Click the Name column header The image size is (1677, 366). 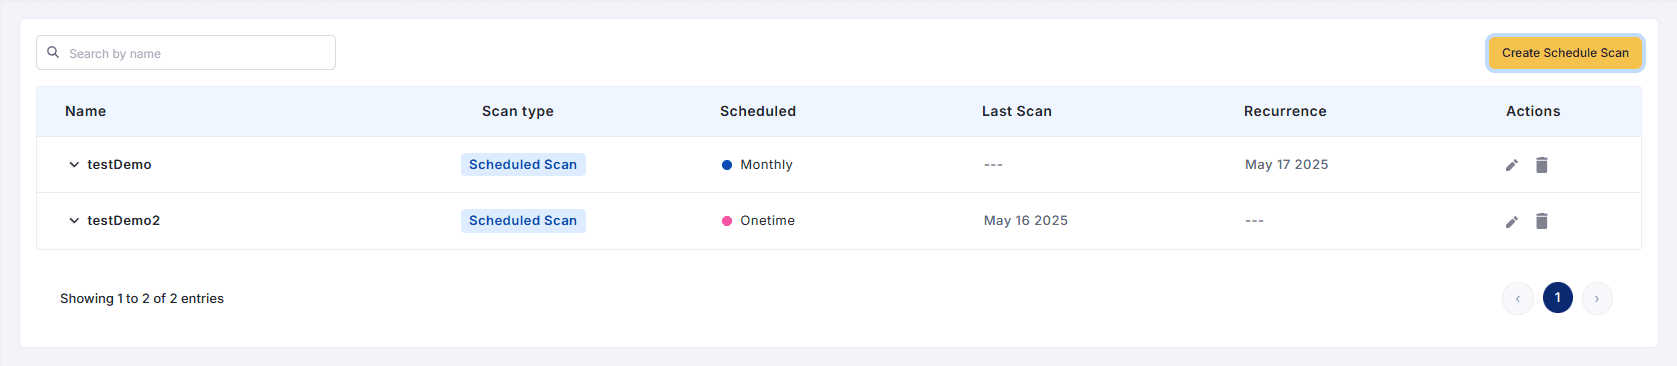coord(86,111)
